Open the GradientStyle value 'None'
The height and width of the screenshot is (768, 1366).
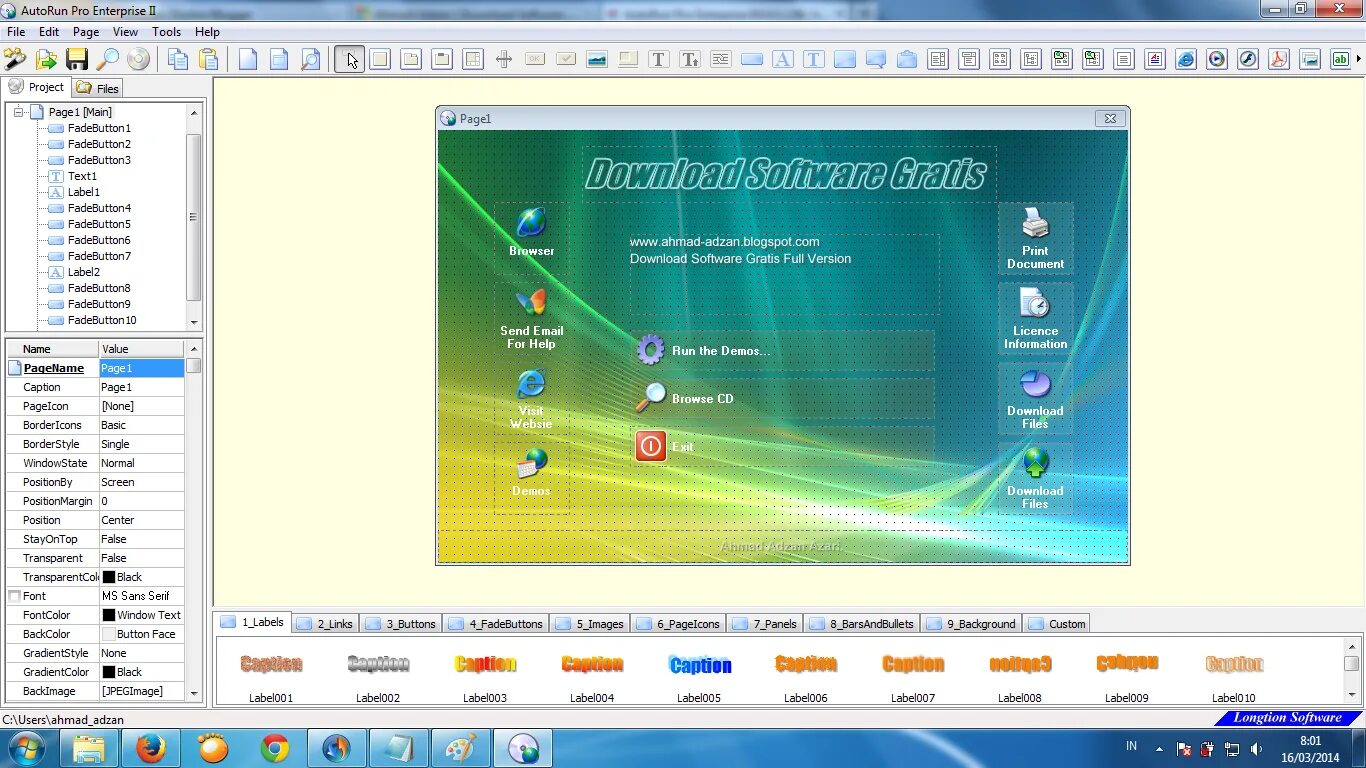click(142, 653)
